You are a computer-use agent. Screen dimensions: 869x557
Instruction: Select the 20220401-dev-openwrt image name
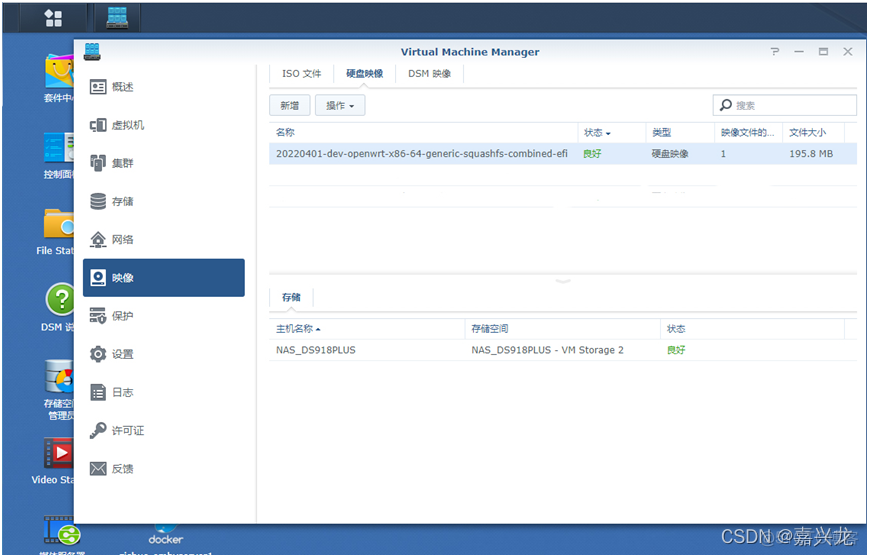point(422,154)
